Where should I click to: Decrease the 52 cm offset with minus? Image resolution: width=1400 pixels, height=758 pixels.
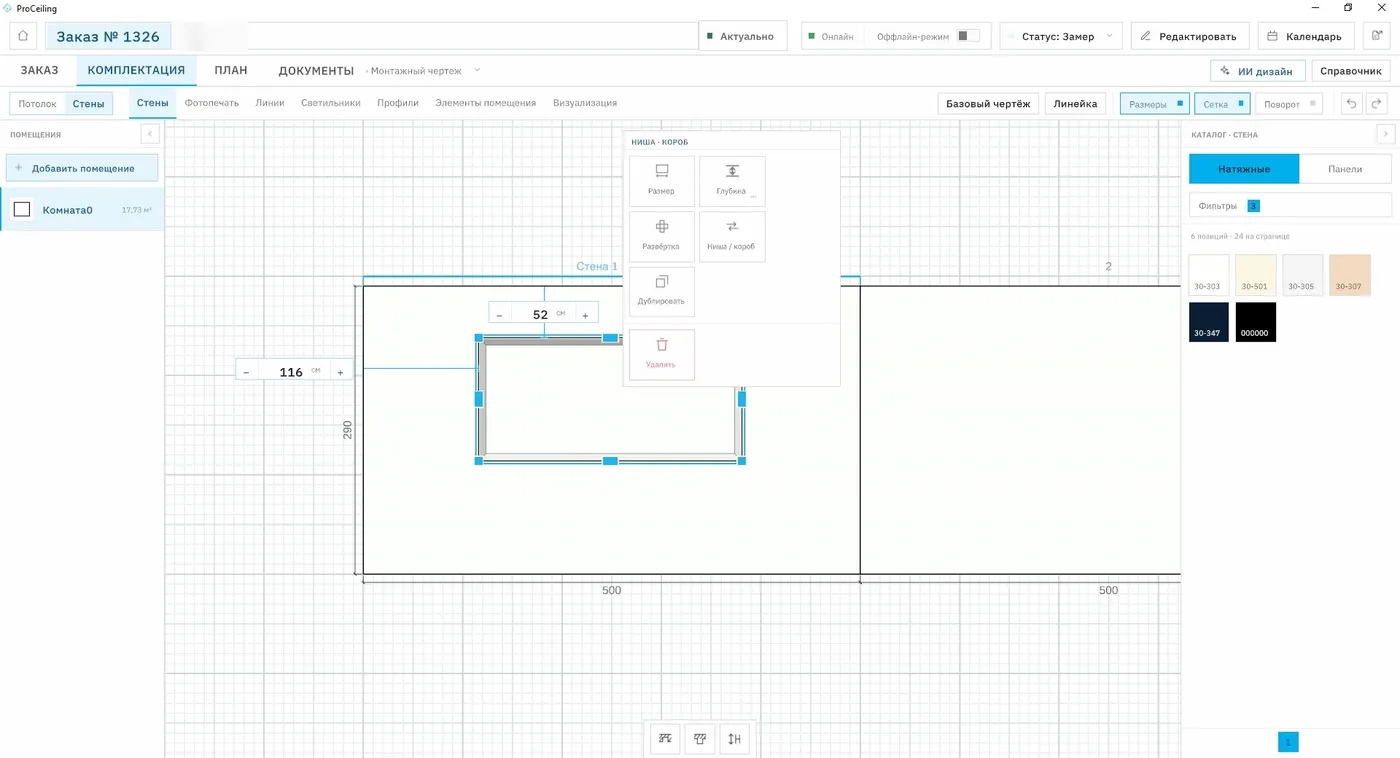499,315
